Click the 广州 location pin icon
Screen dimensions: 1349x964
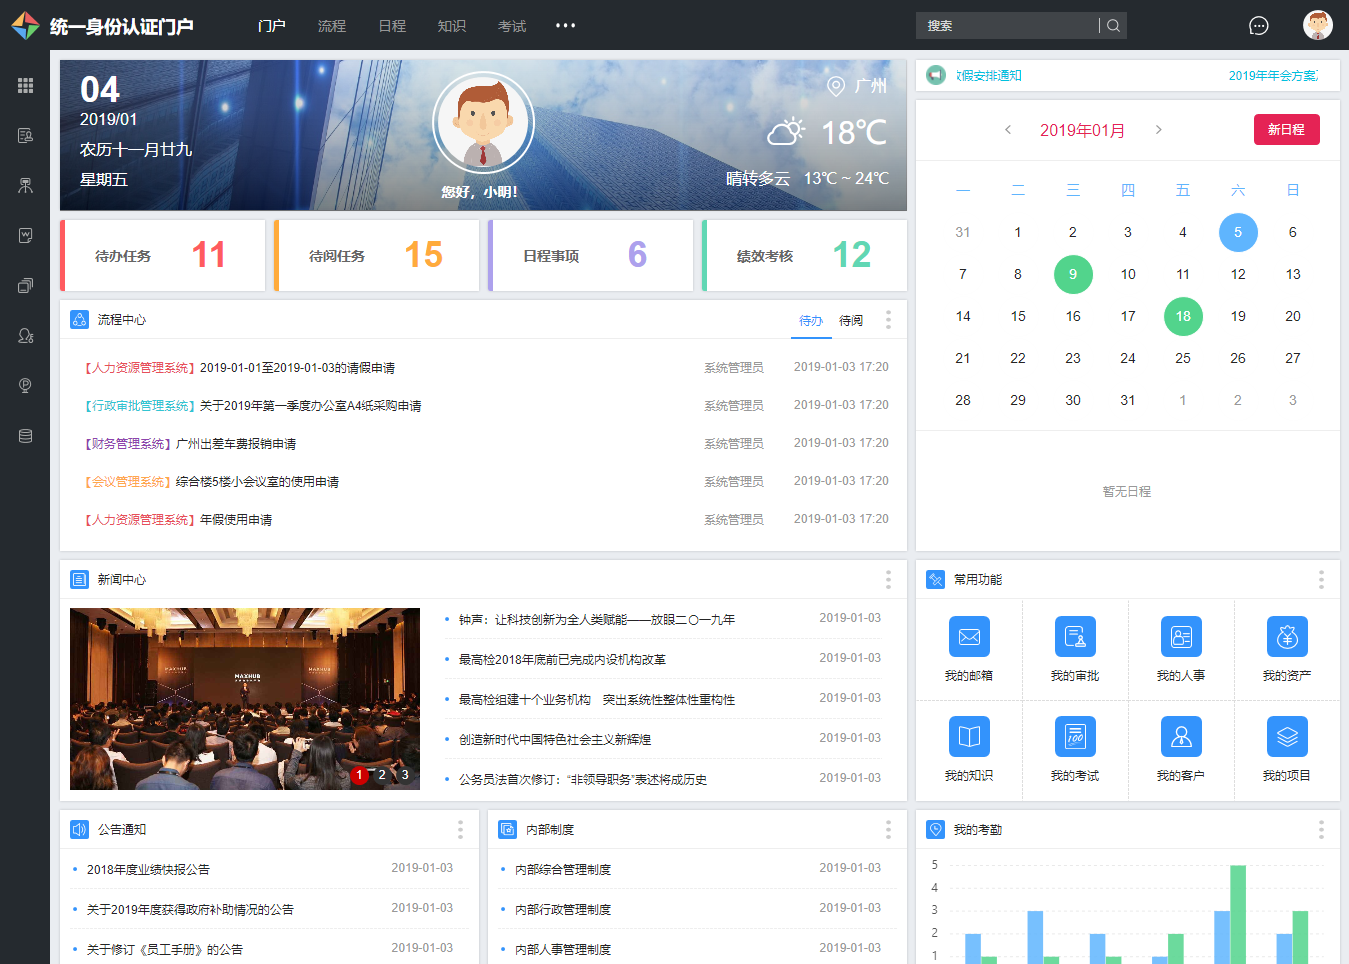click(x=836, y=86)
